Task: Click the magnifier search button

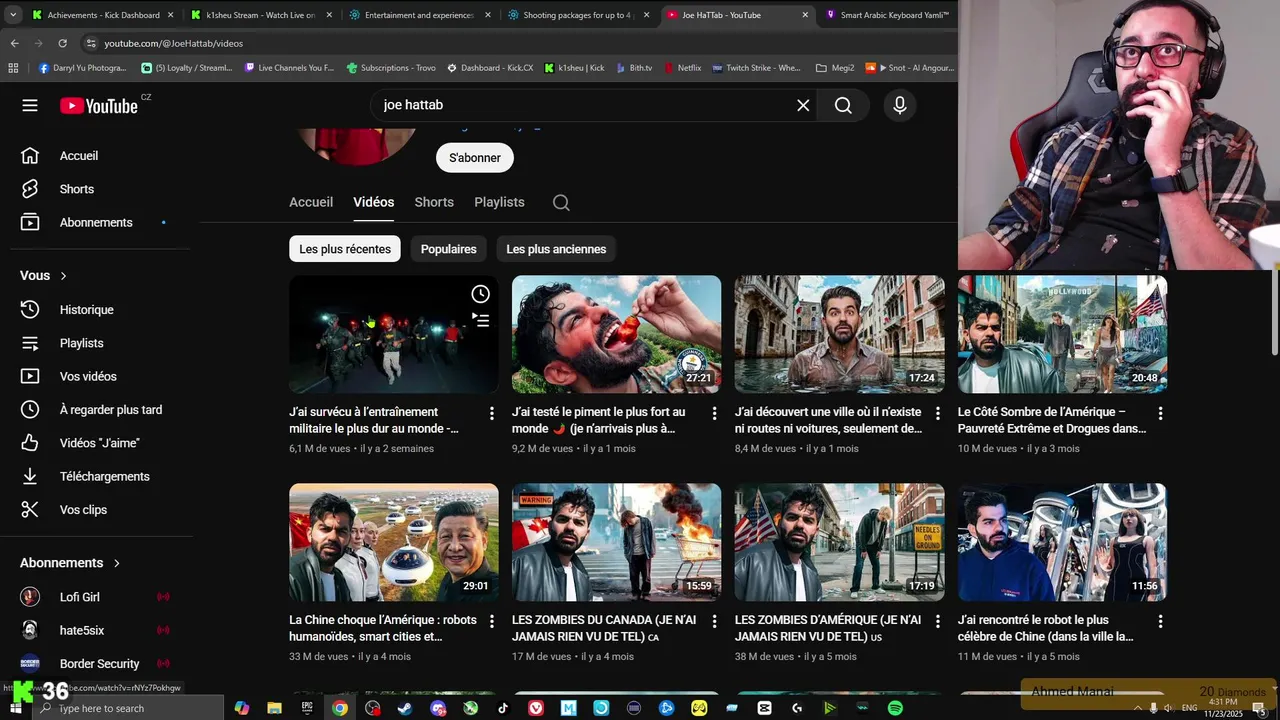Action: click(843, 105)
